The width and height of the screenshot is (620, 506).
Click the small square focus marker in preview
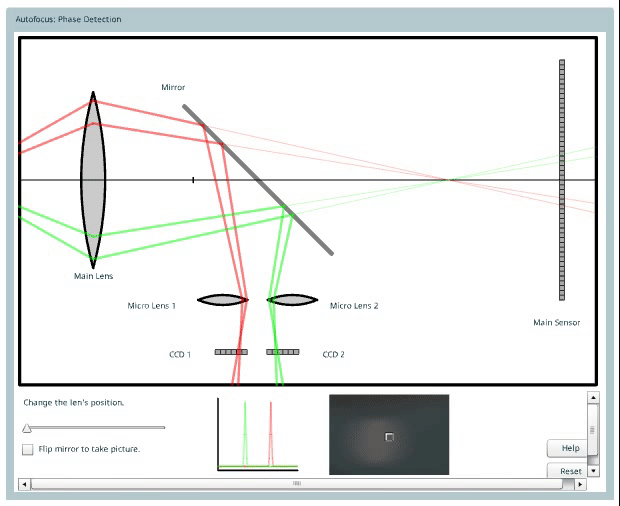(389, 437)
